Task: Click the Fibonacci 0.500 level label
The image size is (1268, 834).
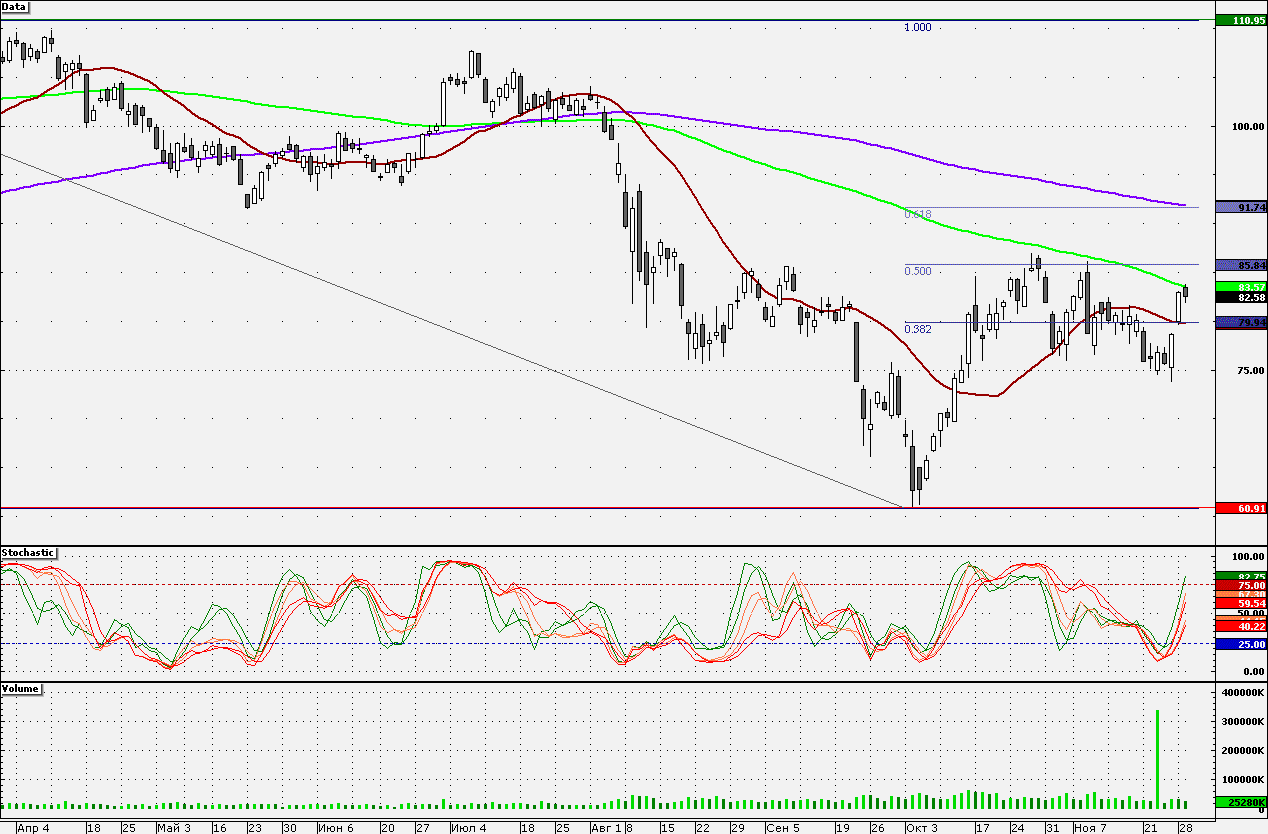Action: click(917, 271)
